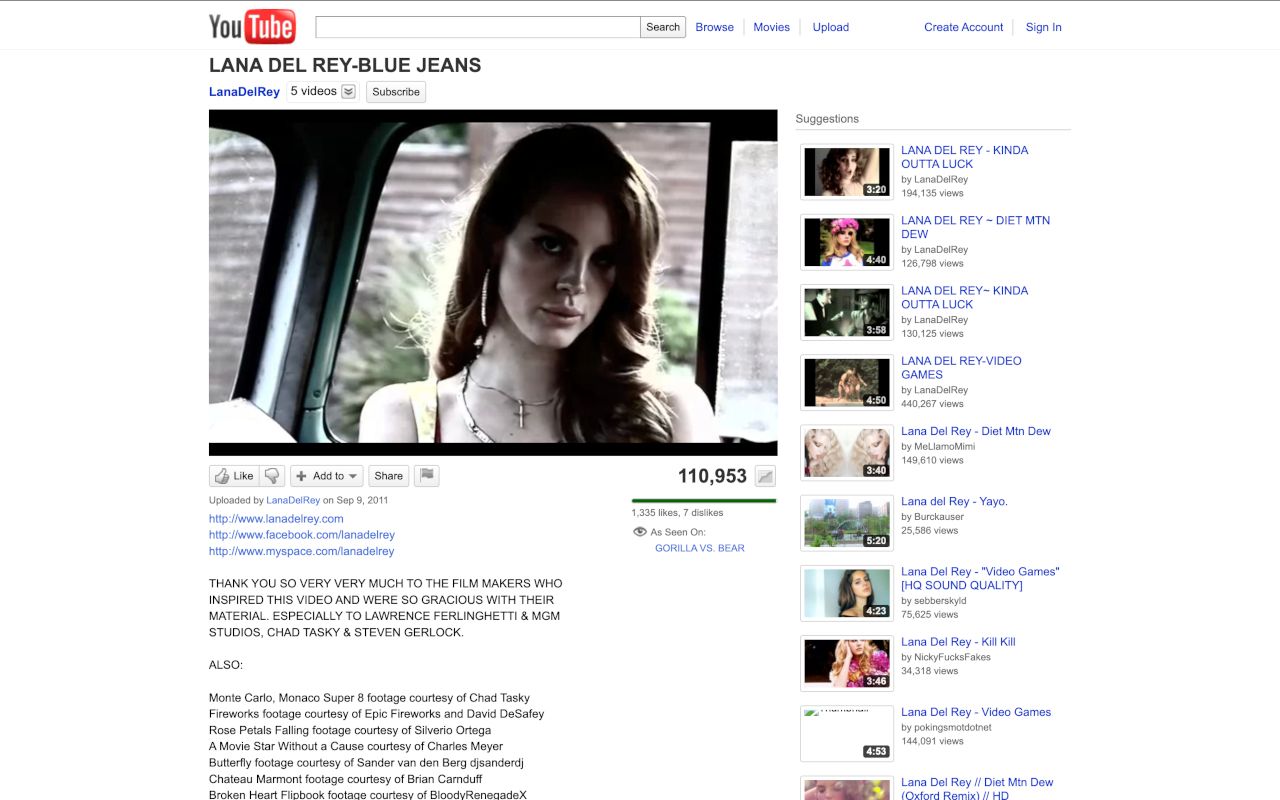
Task: Open title Lana Del Rey - Diet Mtn Dew
Action: [976, 431]
